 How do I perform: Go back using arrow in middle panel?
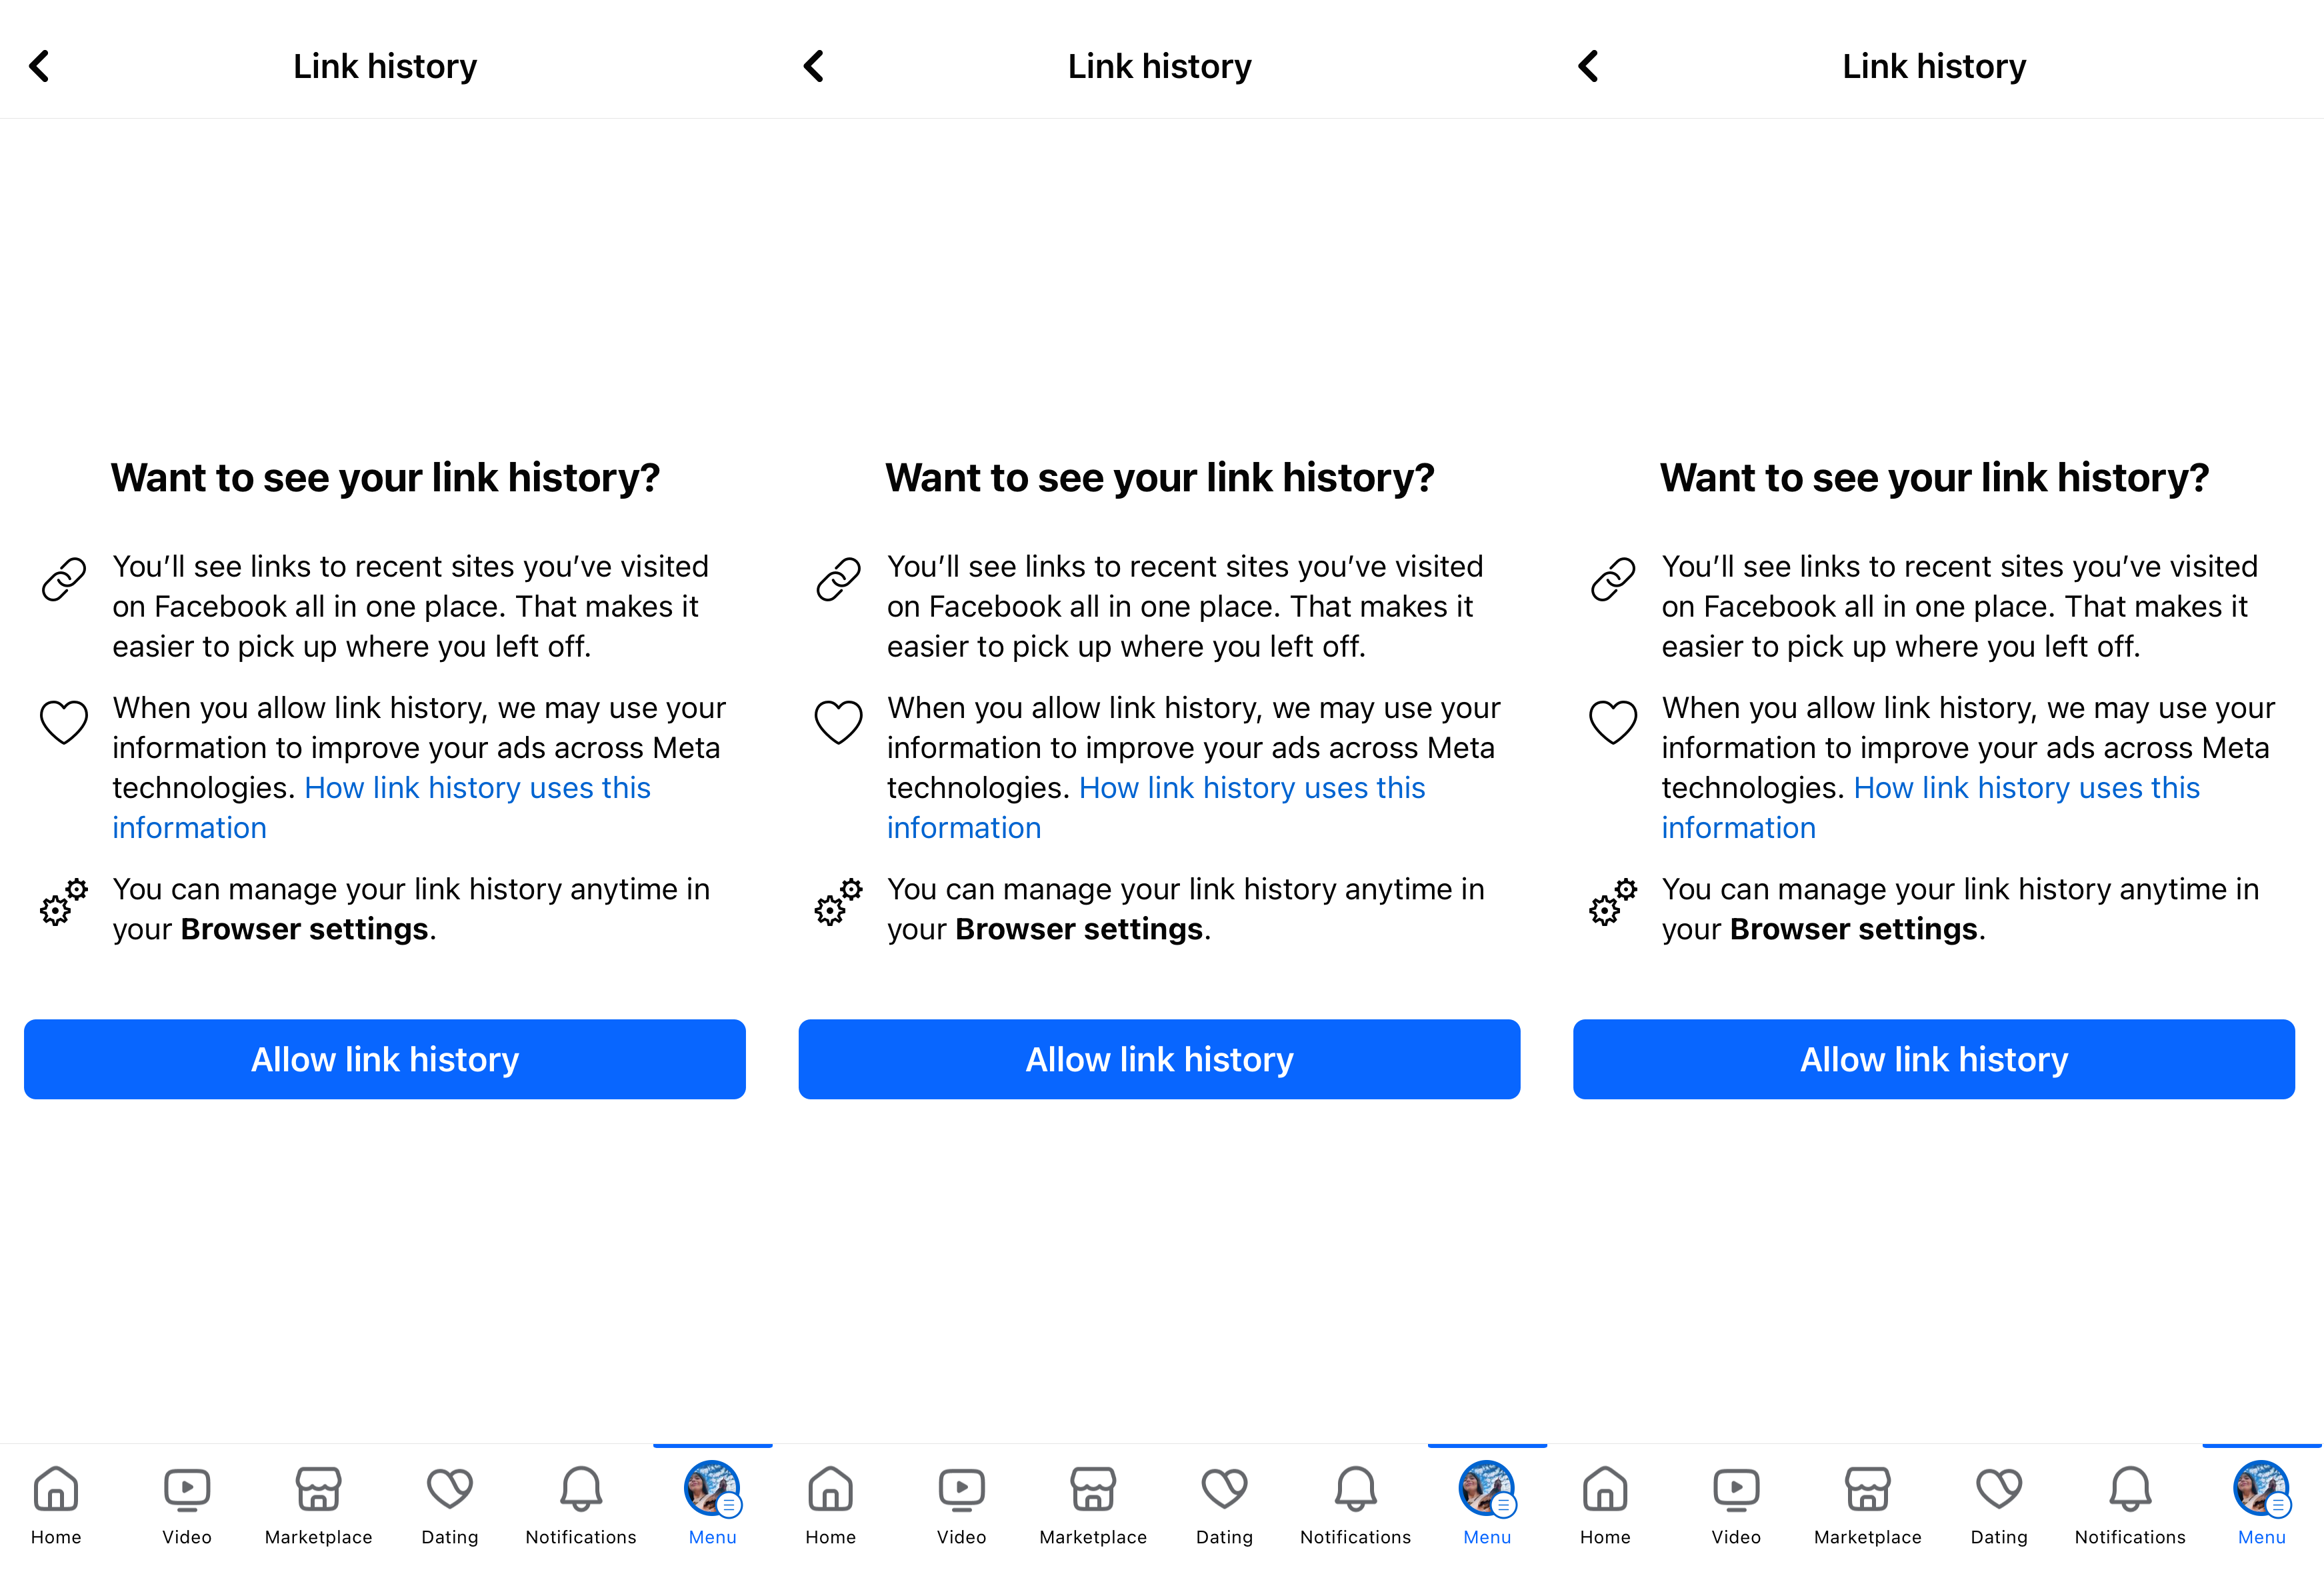(814, 66)
